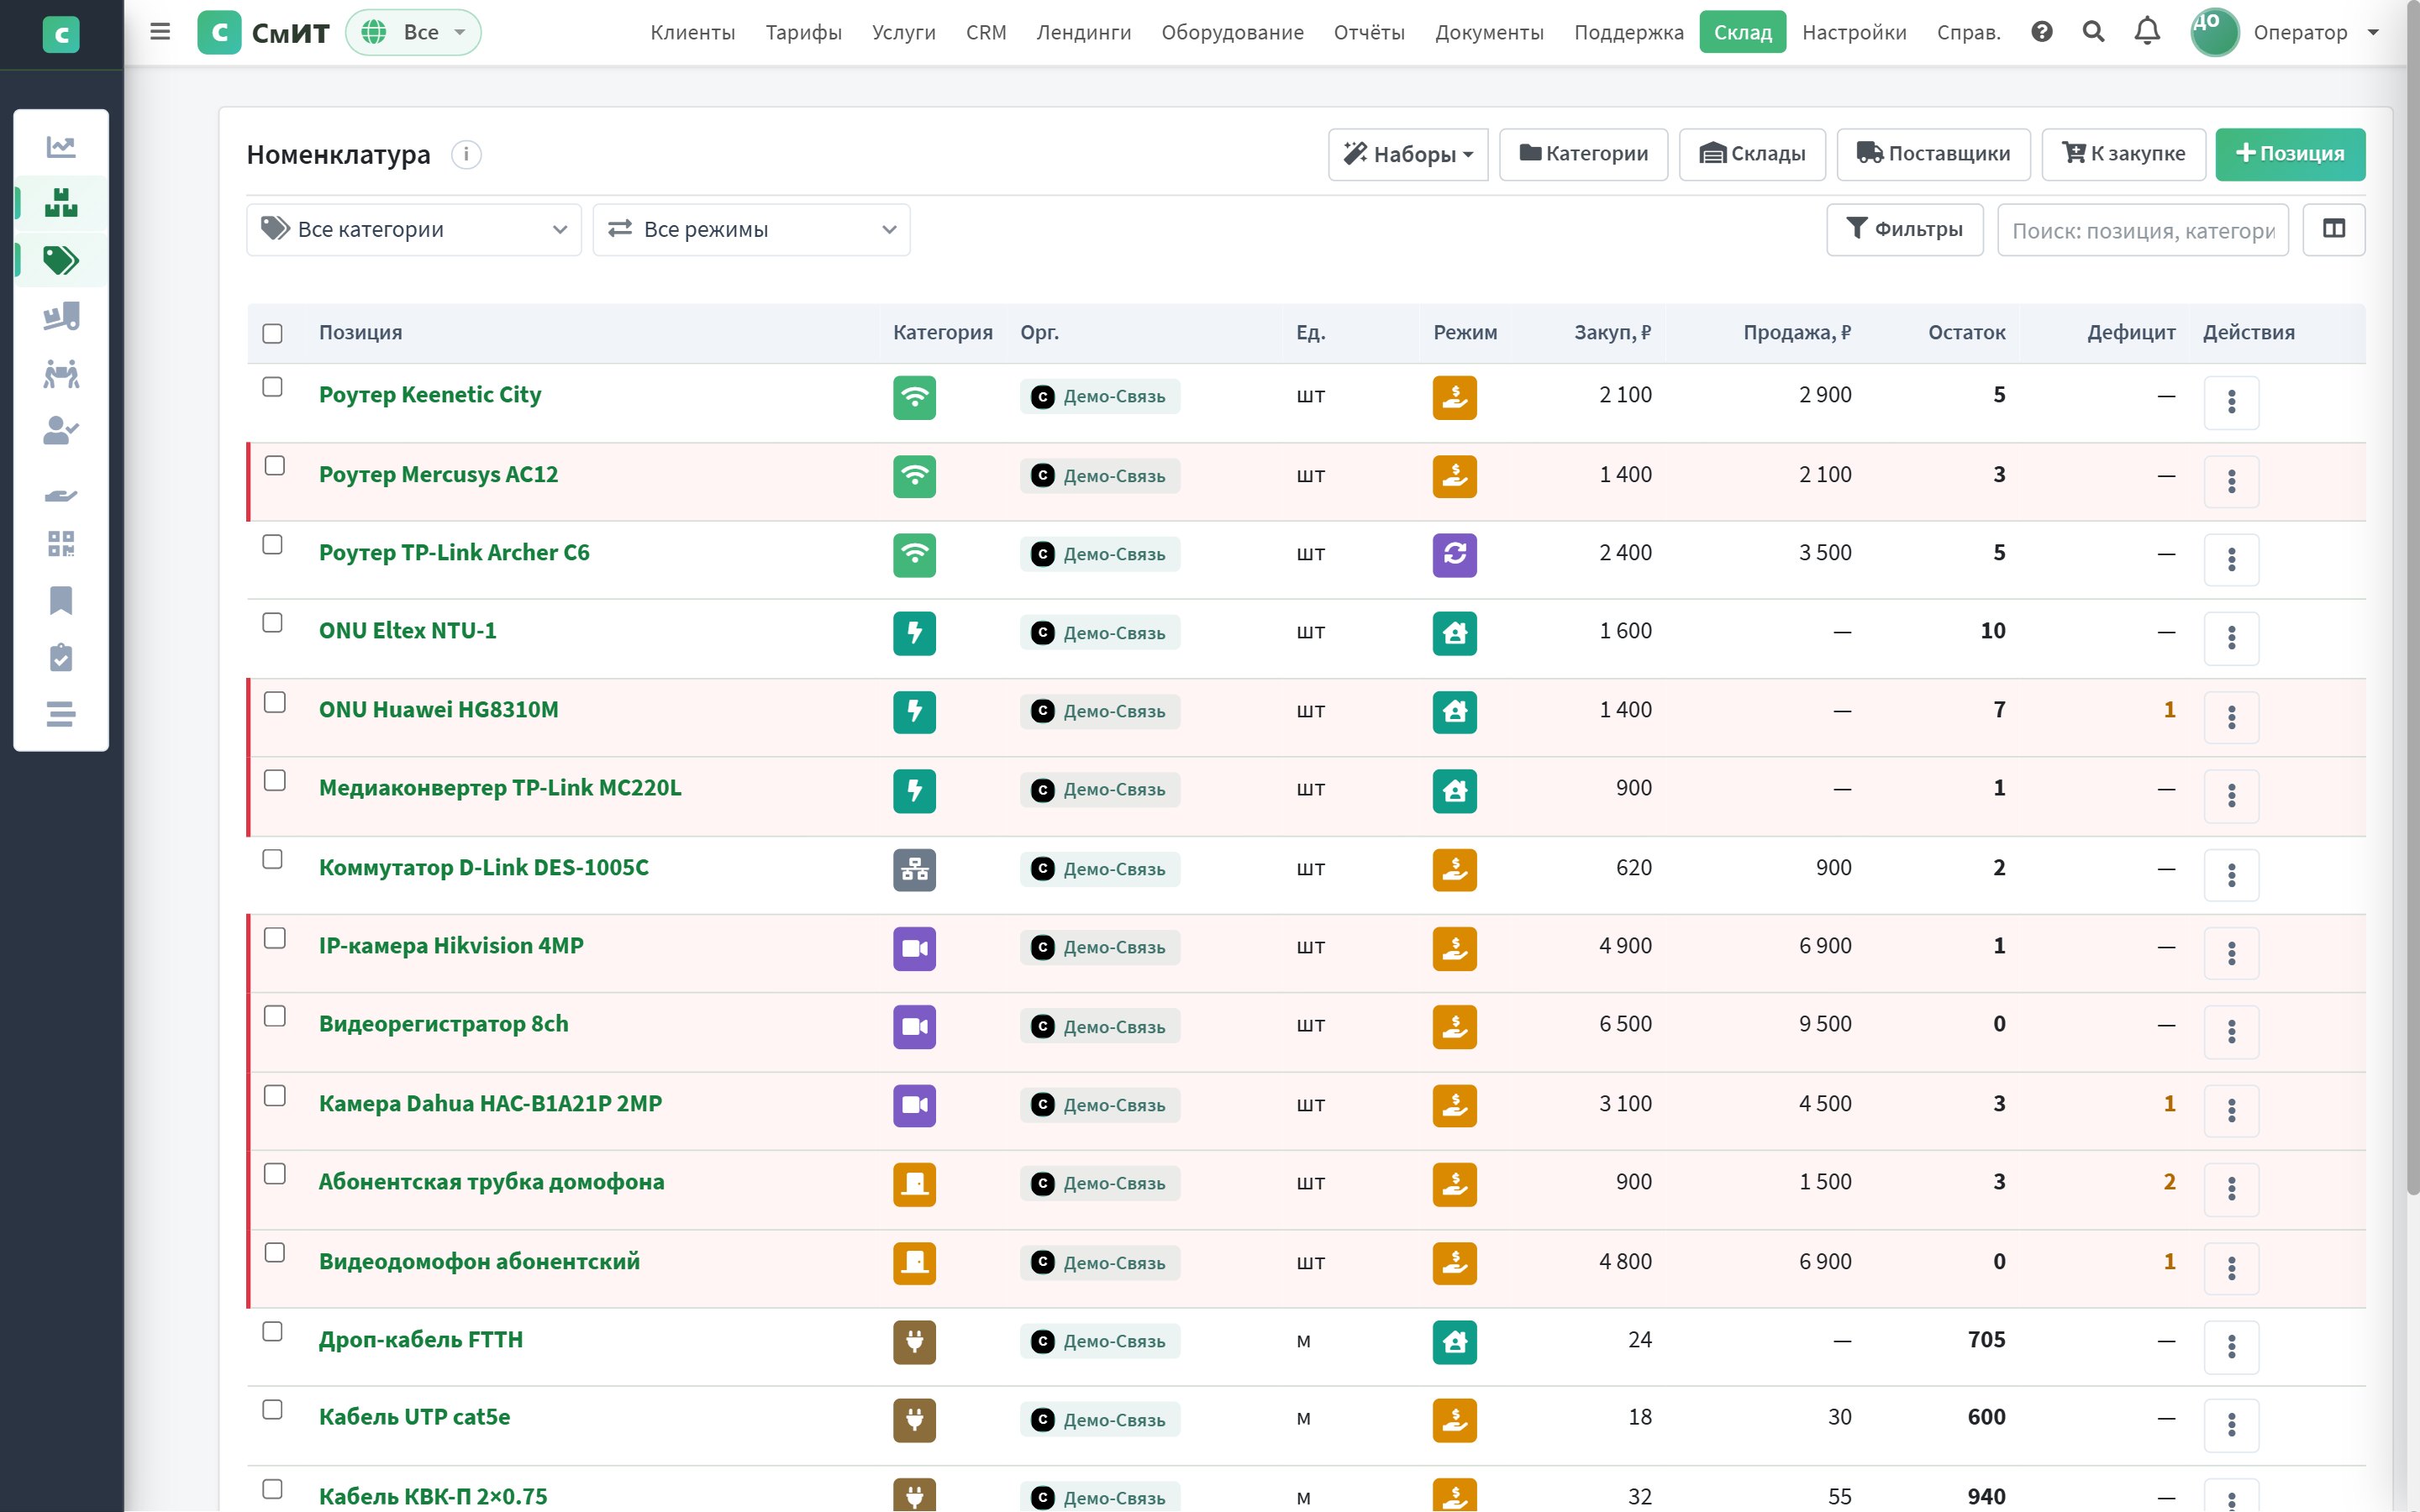Open the analytics chart sidebar icon
Image resolution: width=2420 pixels, height=1512 pixels.
(x=61, y=147)
